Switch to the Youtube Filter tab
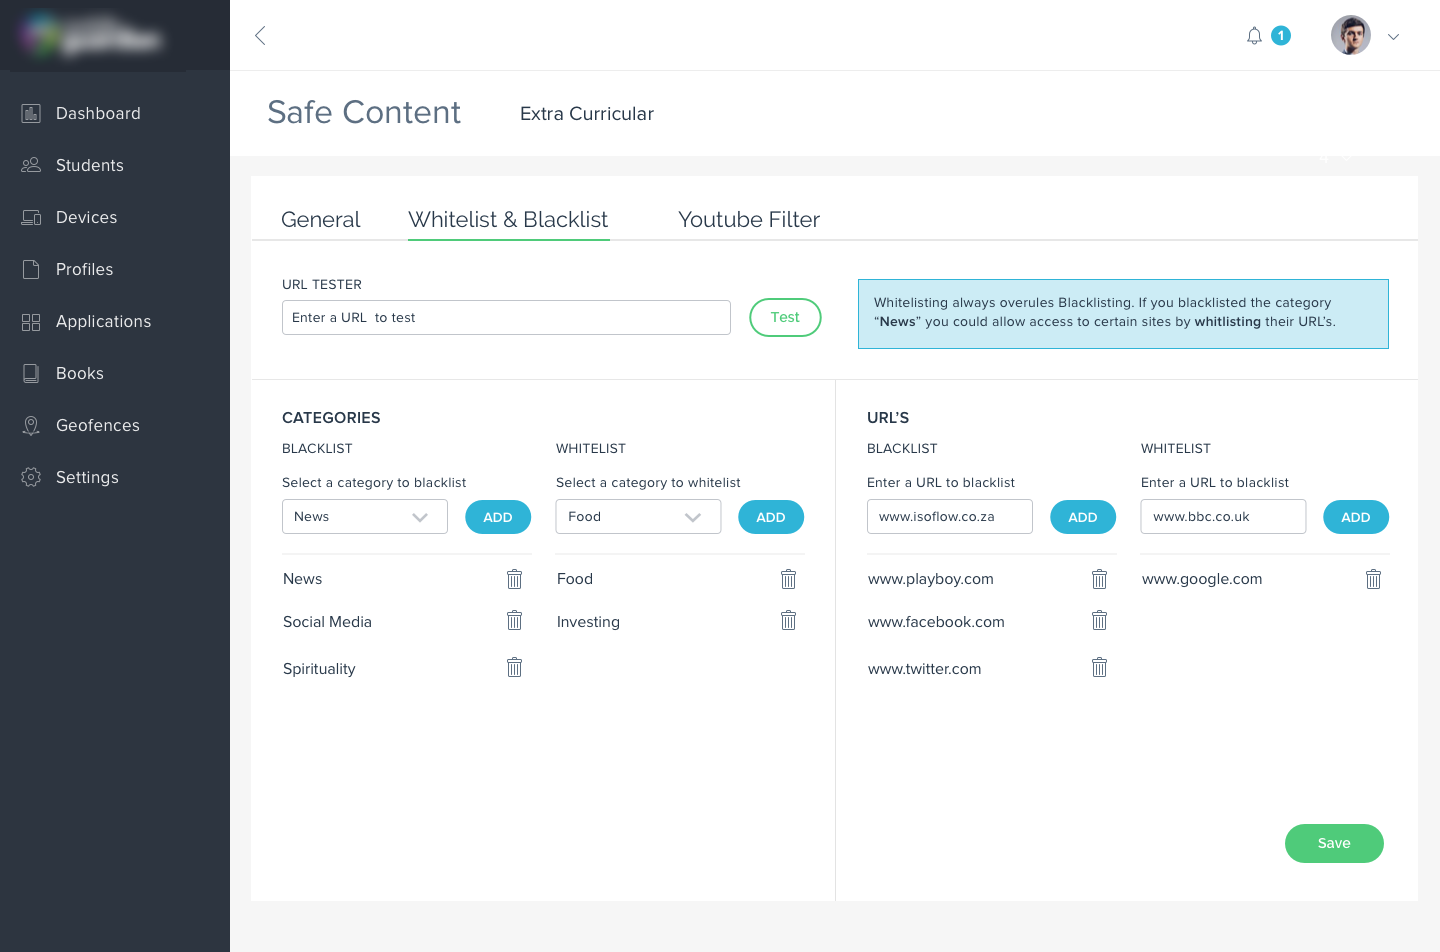1440x952 pixels. point(748,220)
